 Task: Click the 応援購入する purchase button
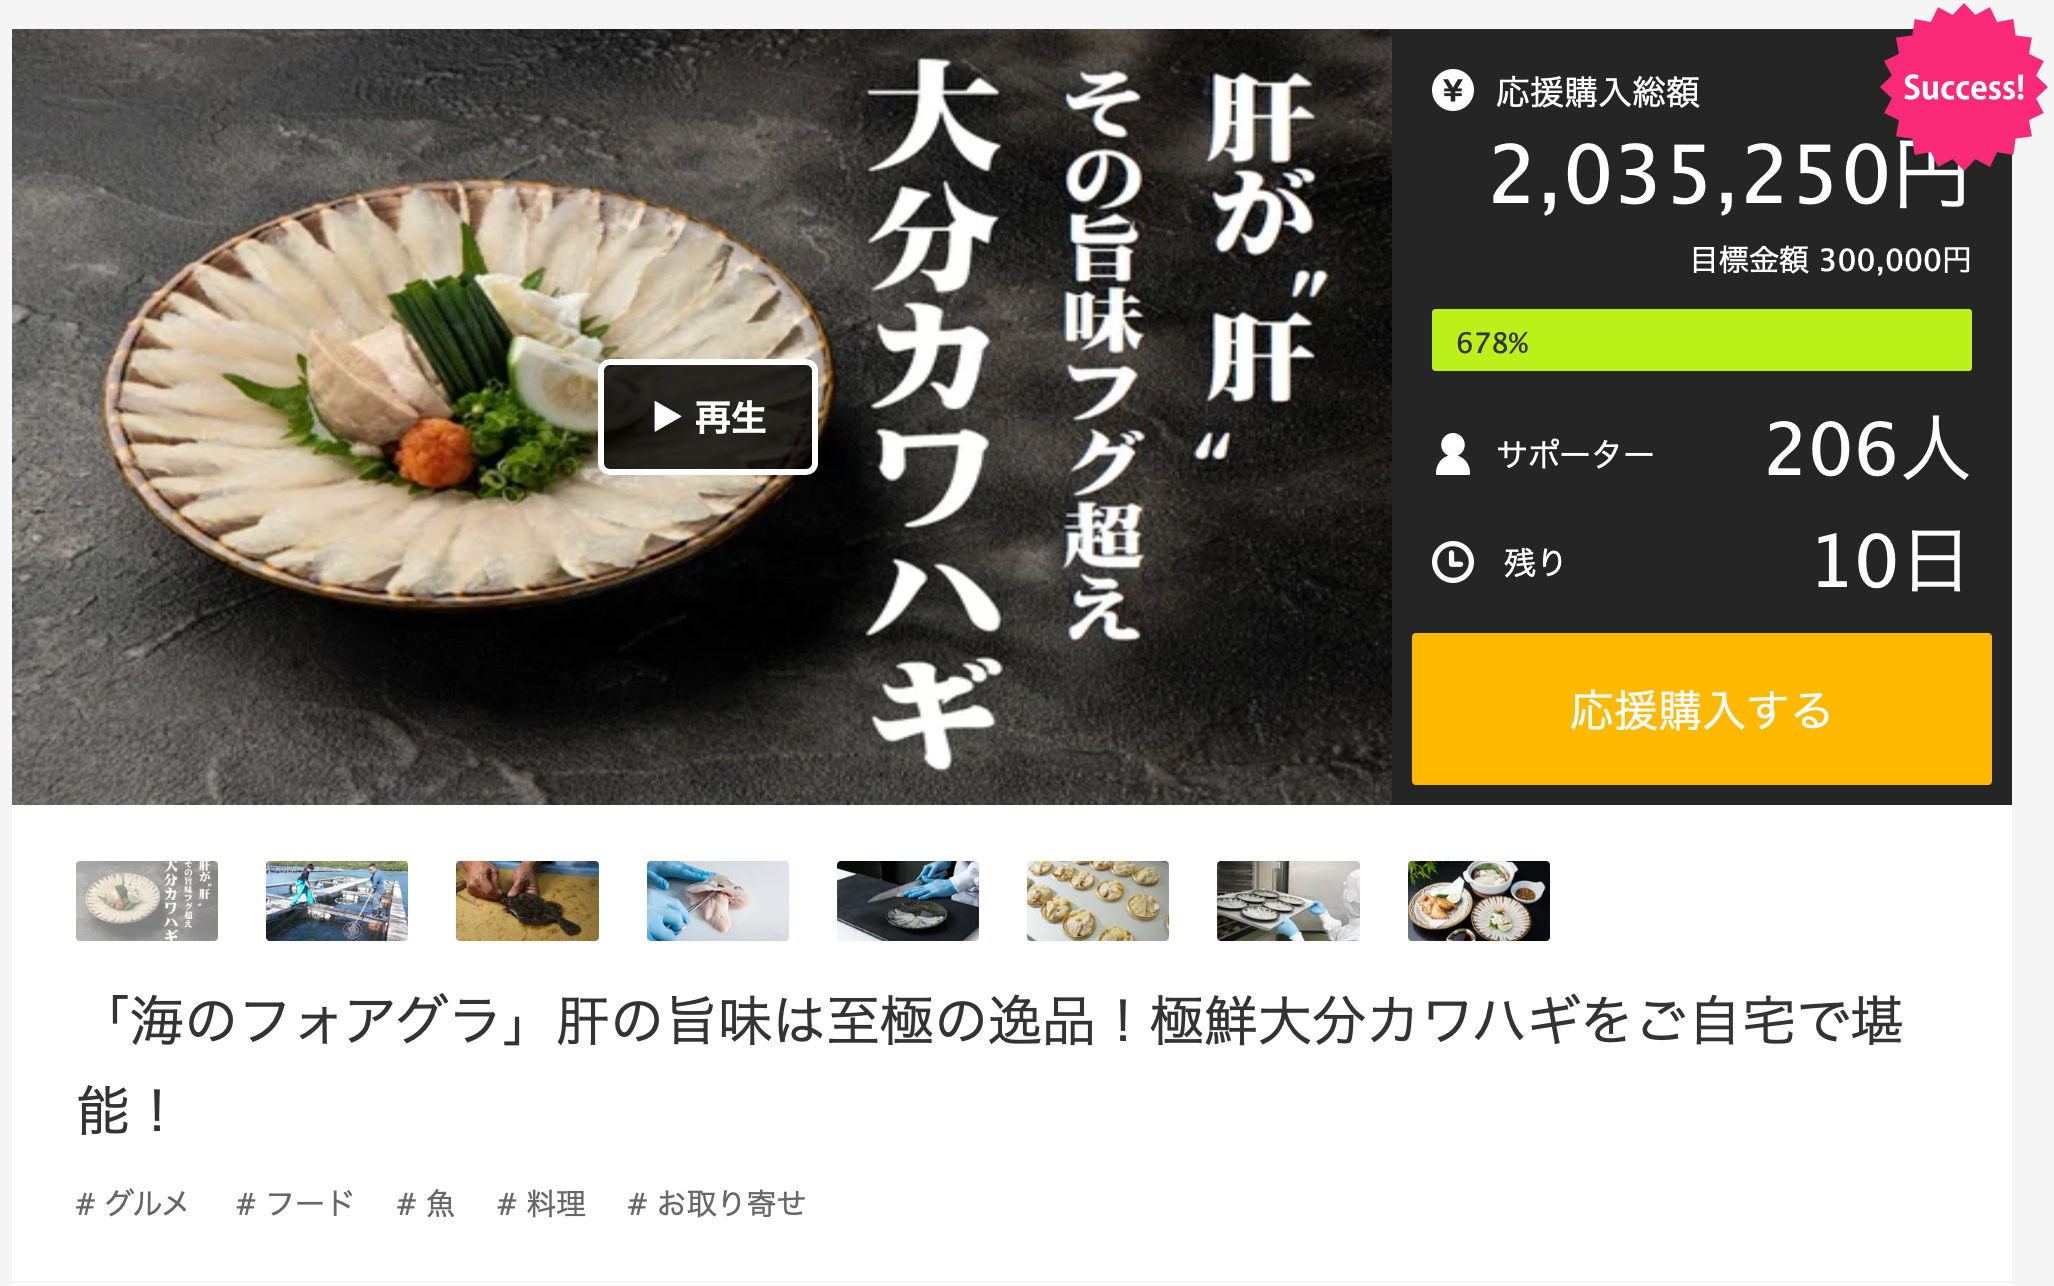[1701, 709]
